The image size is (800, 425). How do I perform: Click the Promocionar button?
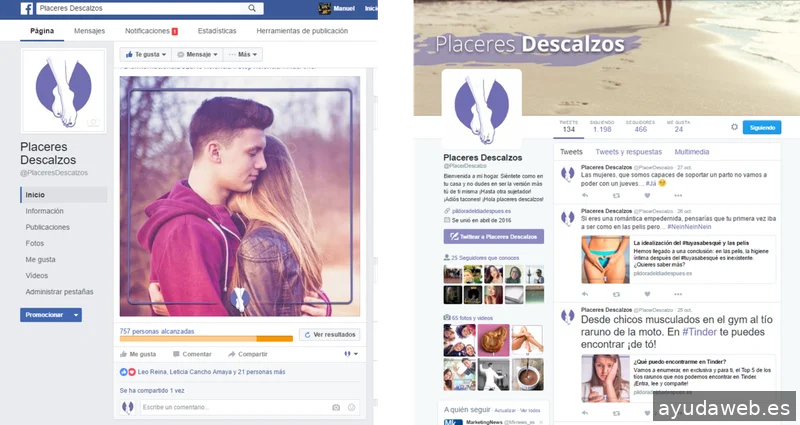[44, 315]
